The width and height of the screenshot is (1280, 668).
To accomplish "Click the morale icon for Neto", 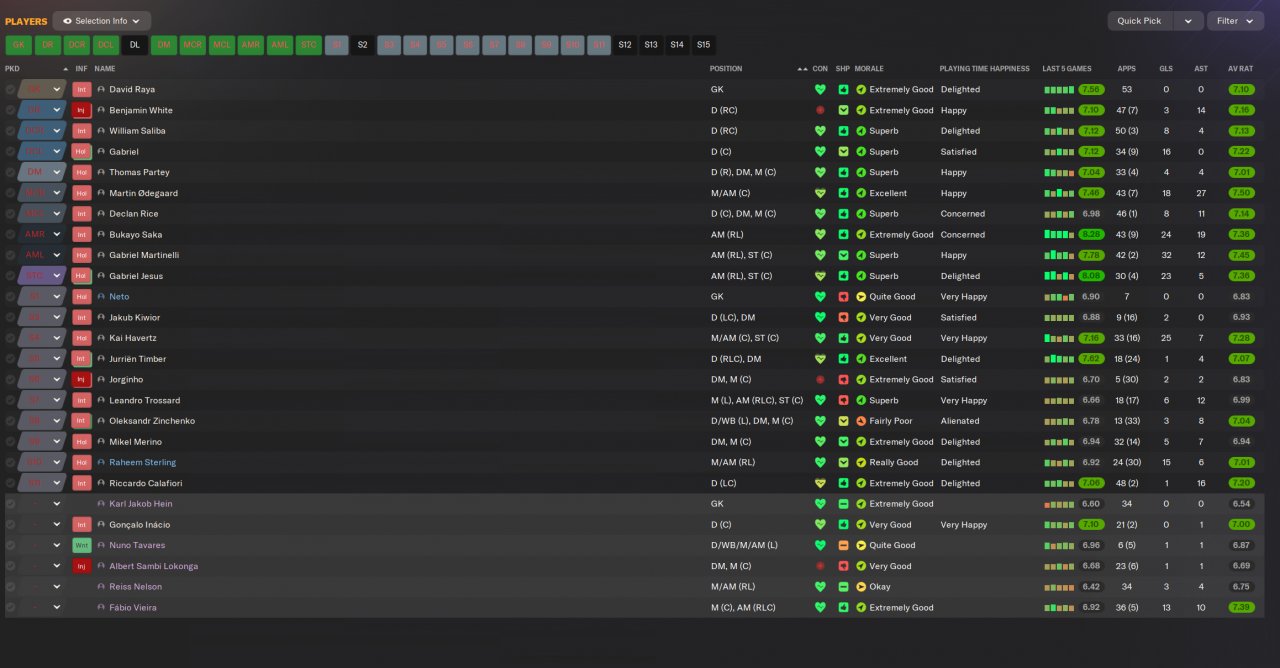I will pyautogui.click(x=861, y=296).
